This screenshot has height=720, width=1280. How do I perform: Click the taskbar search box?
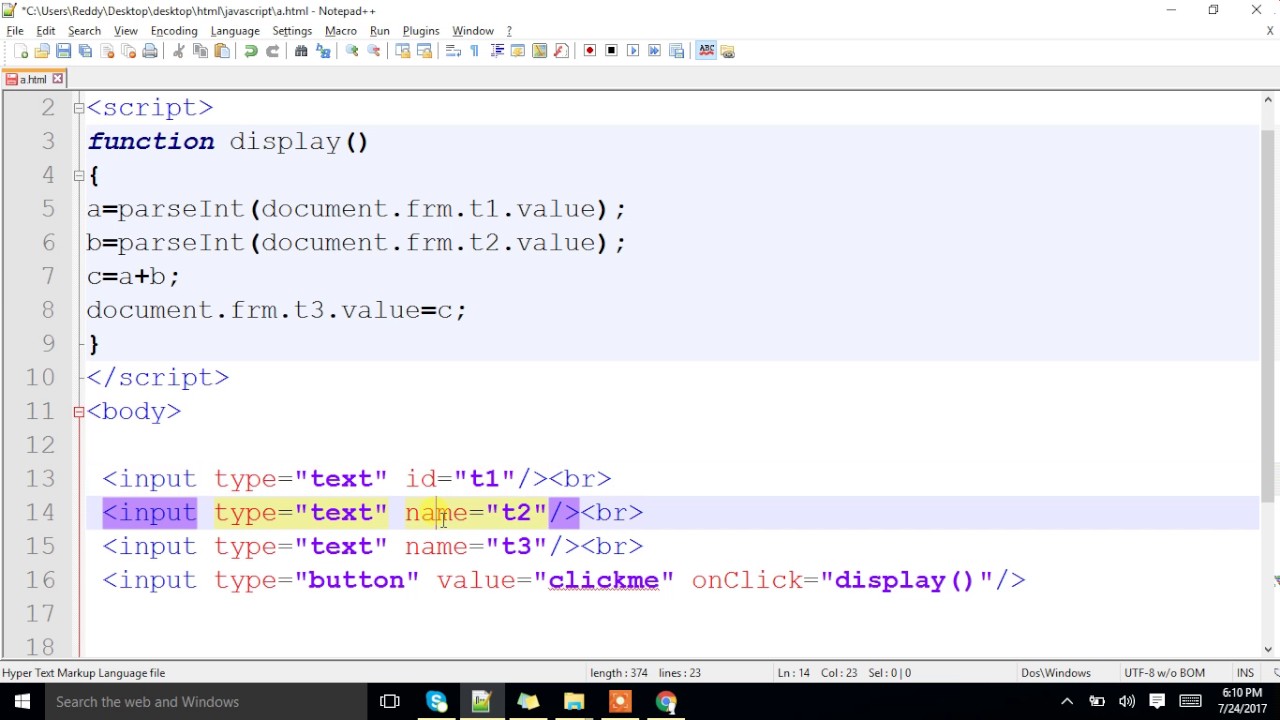click(207, 702)
